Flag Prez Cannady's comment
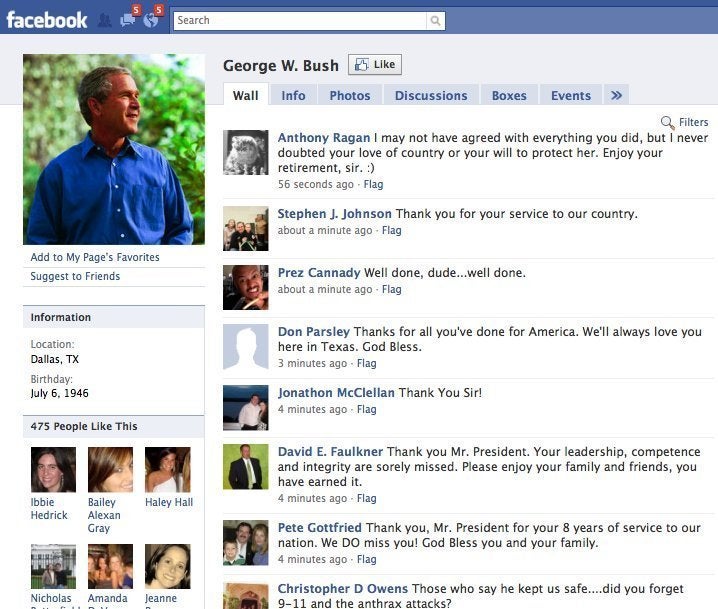718x609 pixels. click(392, 289)
